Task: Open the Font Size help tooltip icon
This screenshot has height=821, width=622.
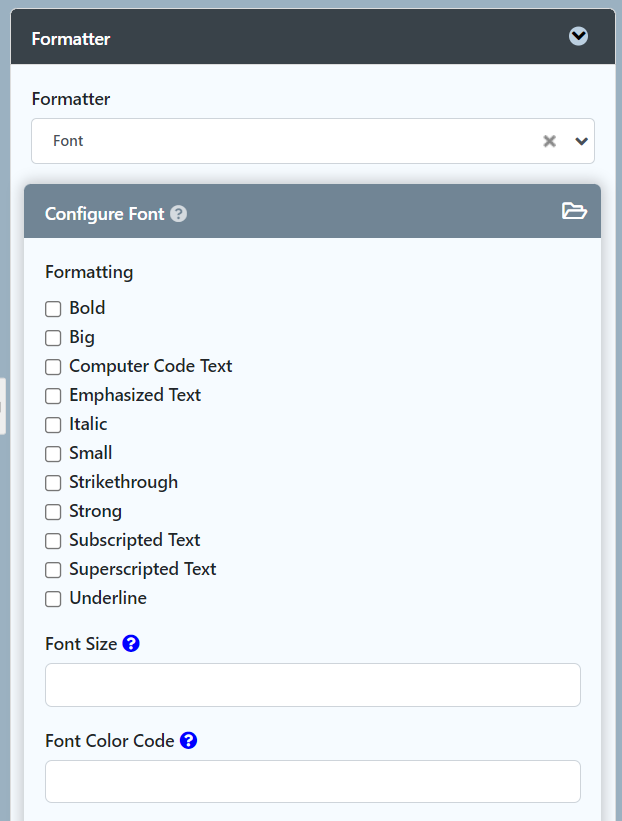Action: pyautogui.click(x=131, y=644)
